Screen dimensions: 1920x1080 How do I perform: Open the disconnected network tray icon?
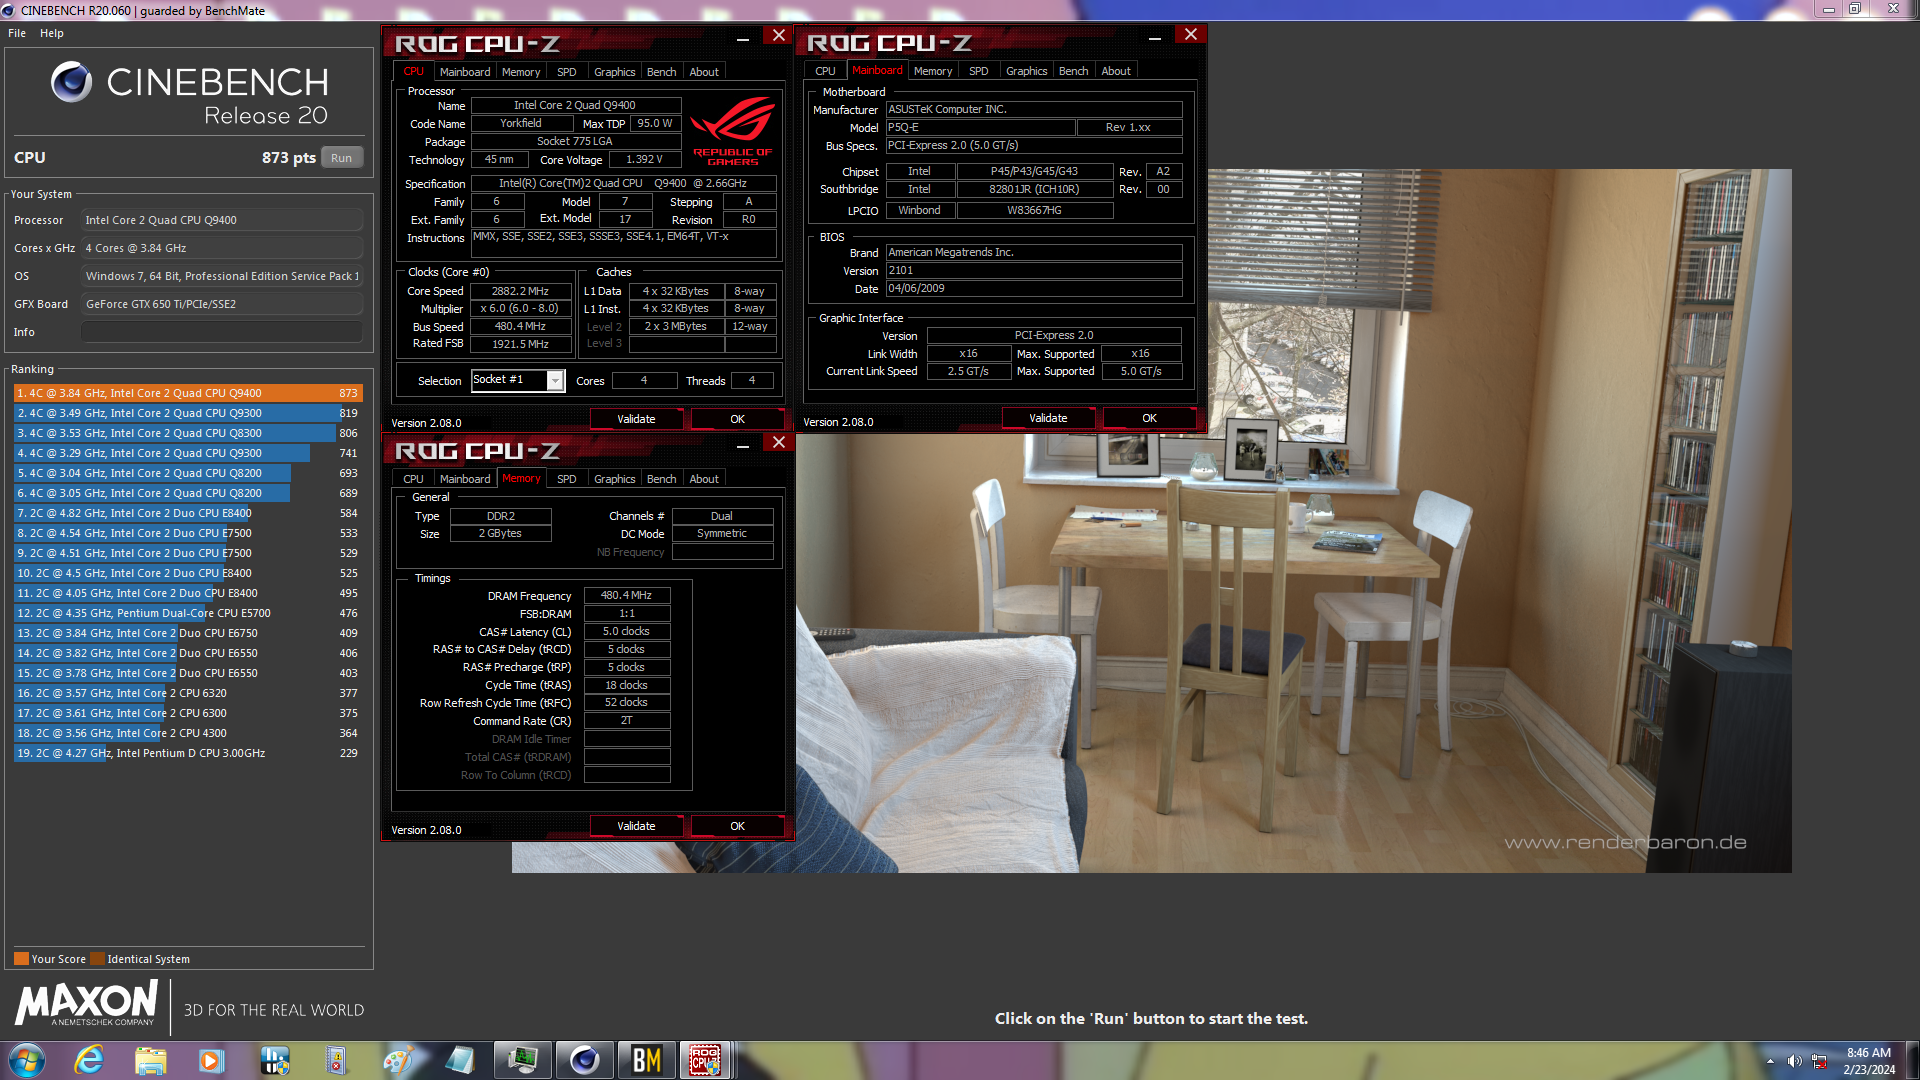tap(1819, 1061)
